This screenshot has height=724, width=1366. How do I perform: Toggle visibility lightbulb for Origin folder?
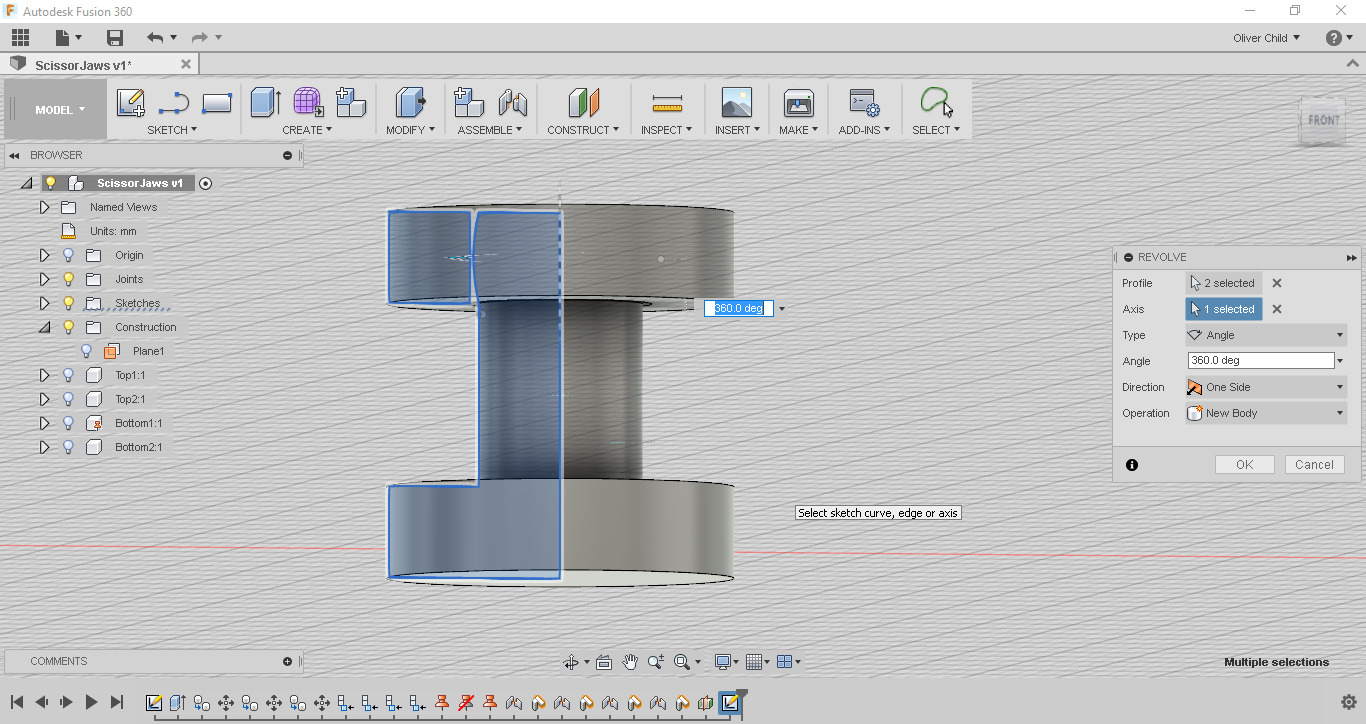(x=69, y=255)
